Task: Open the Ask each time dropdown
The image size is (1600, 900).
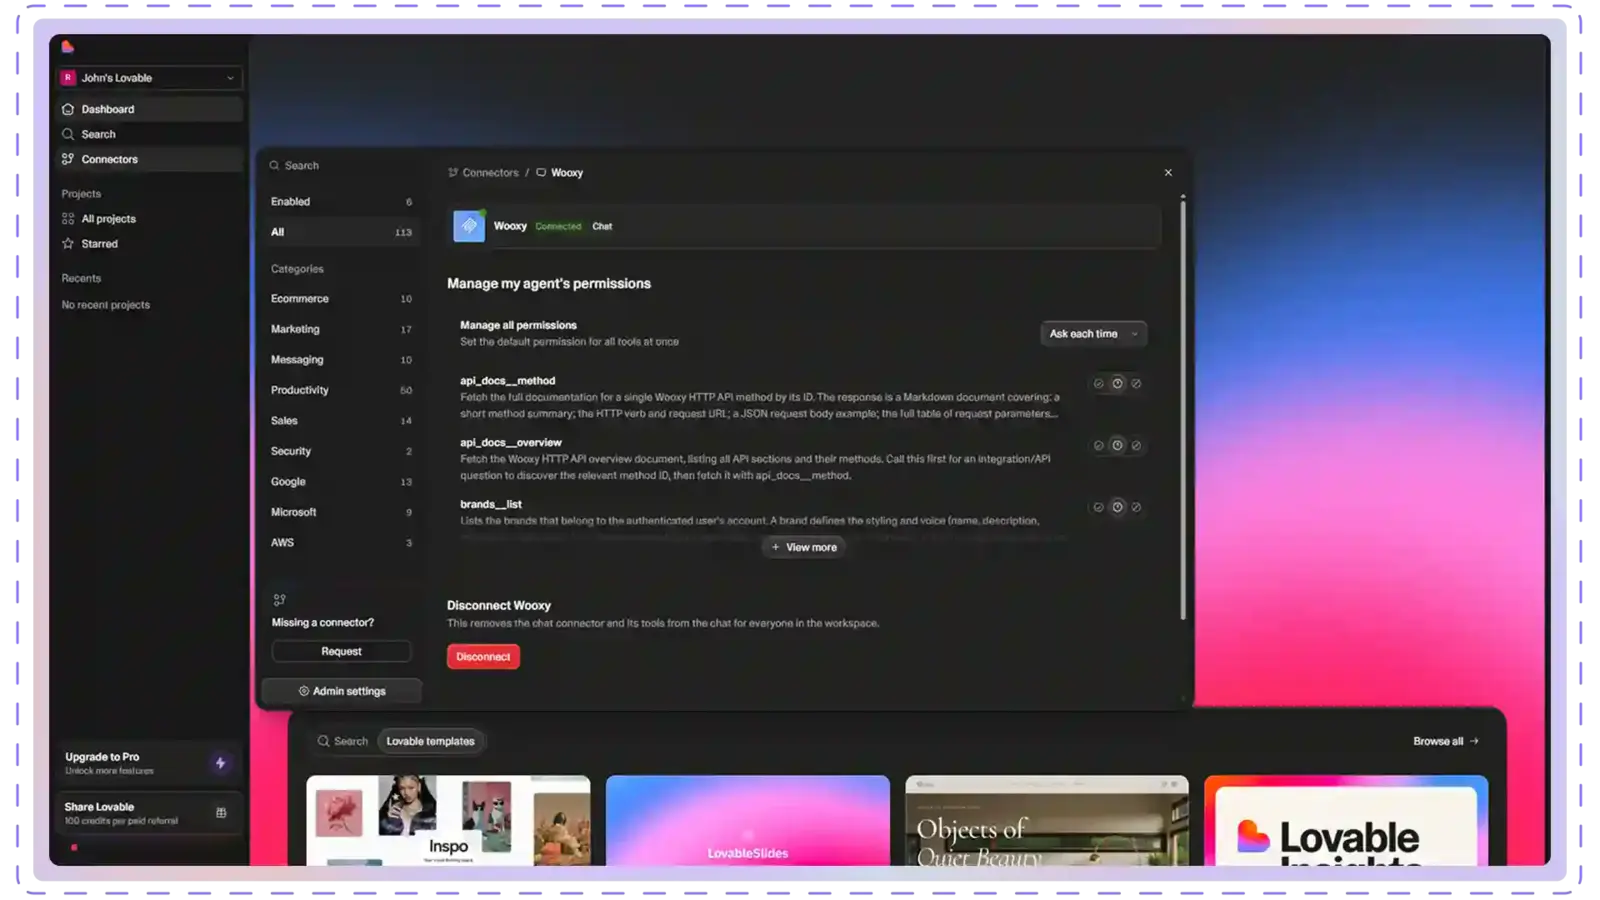Action: point(1093,334)
